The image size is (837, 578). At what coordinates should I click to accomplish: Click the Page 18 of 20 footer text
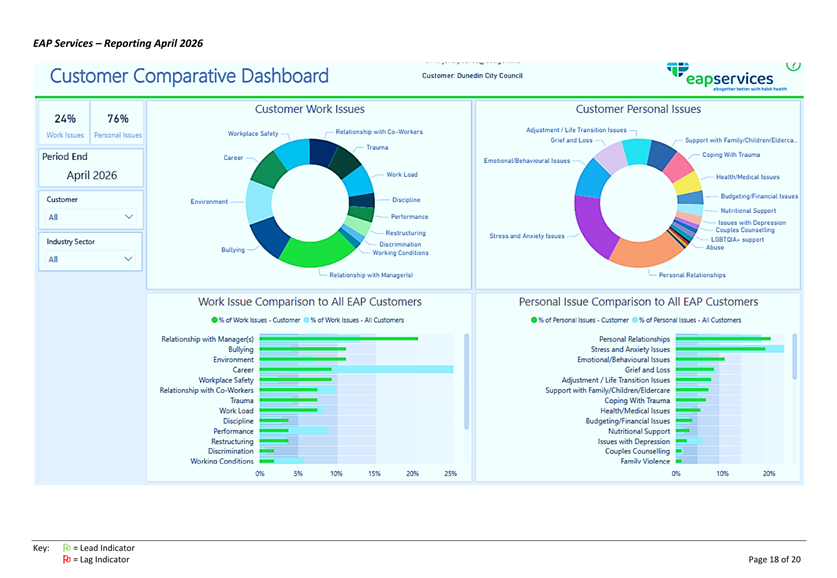click(x=774, y=559)
